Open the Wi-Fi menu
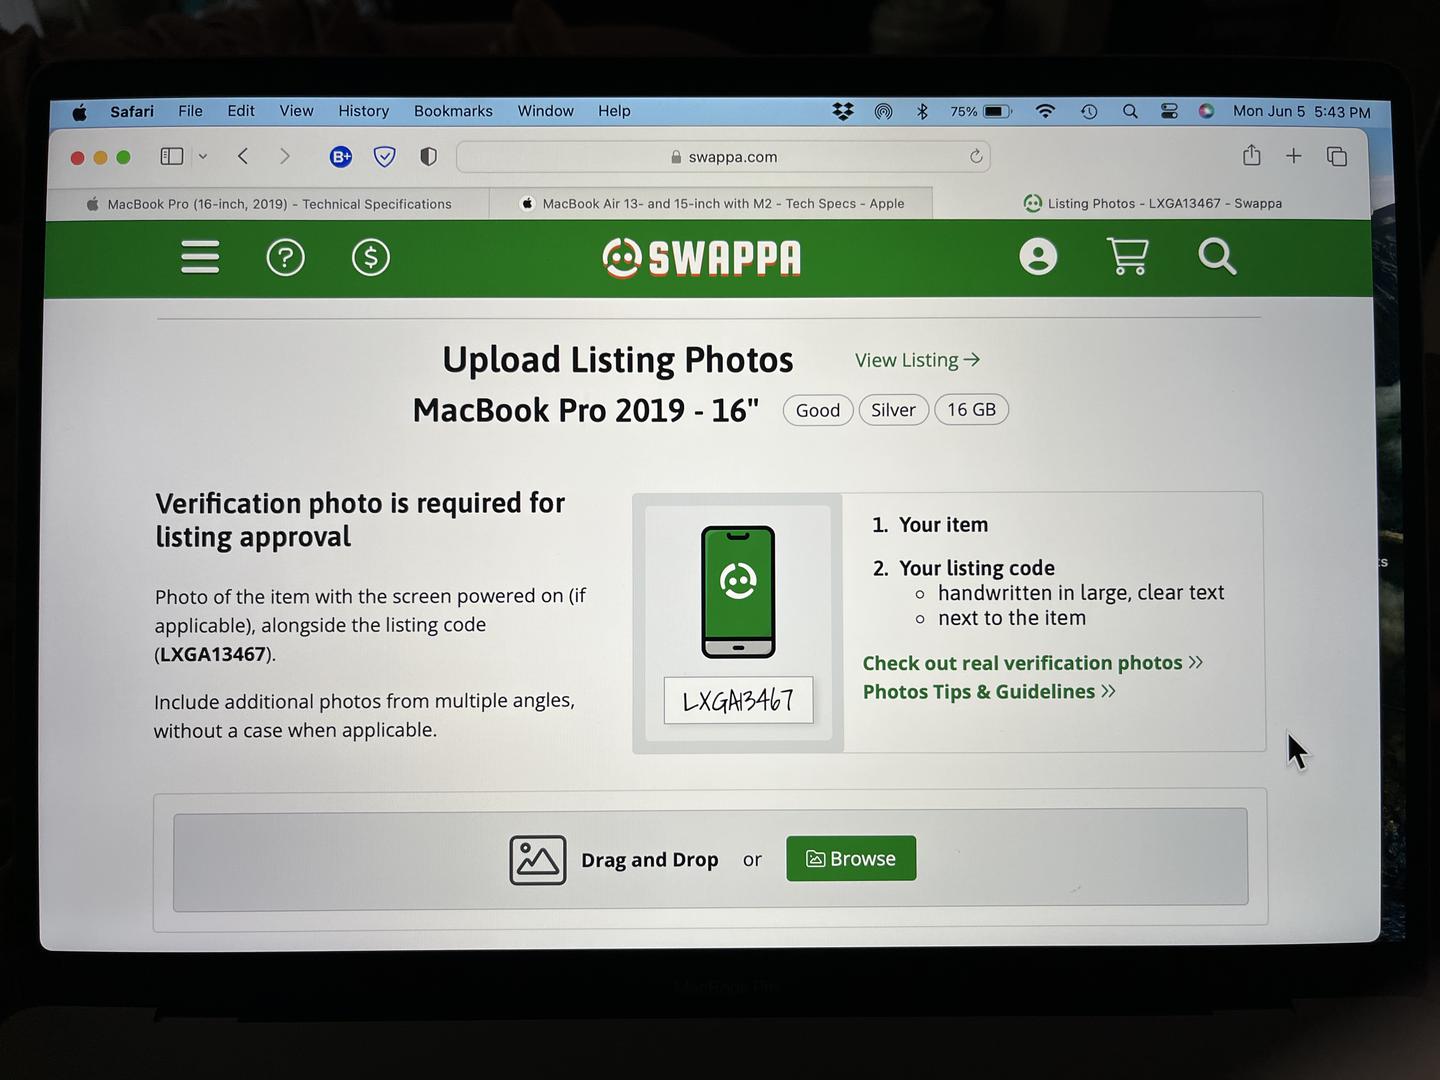 [x=1045, y=112]
